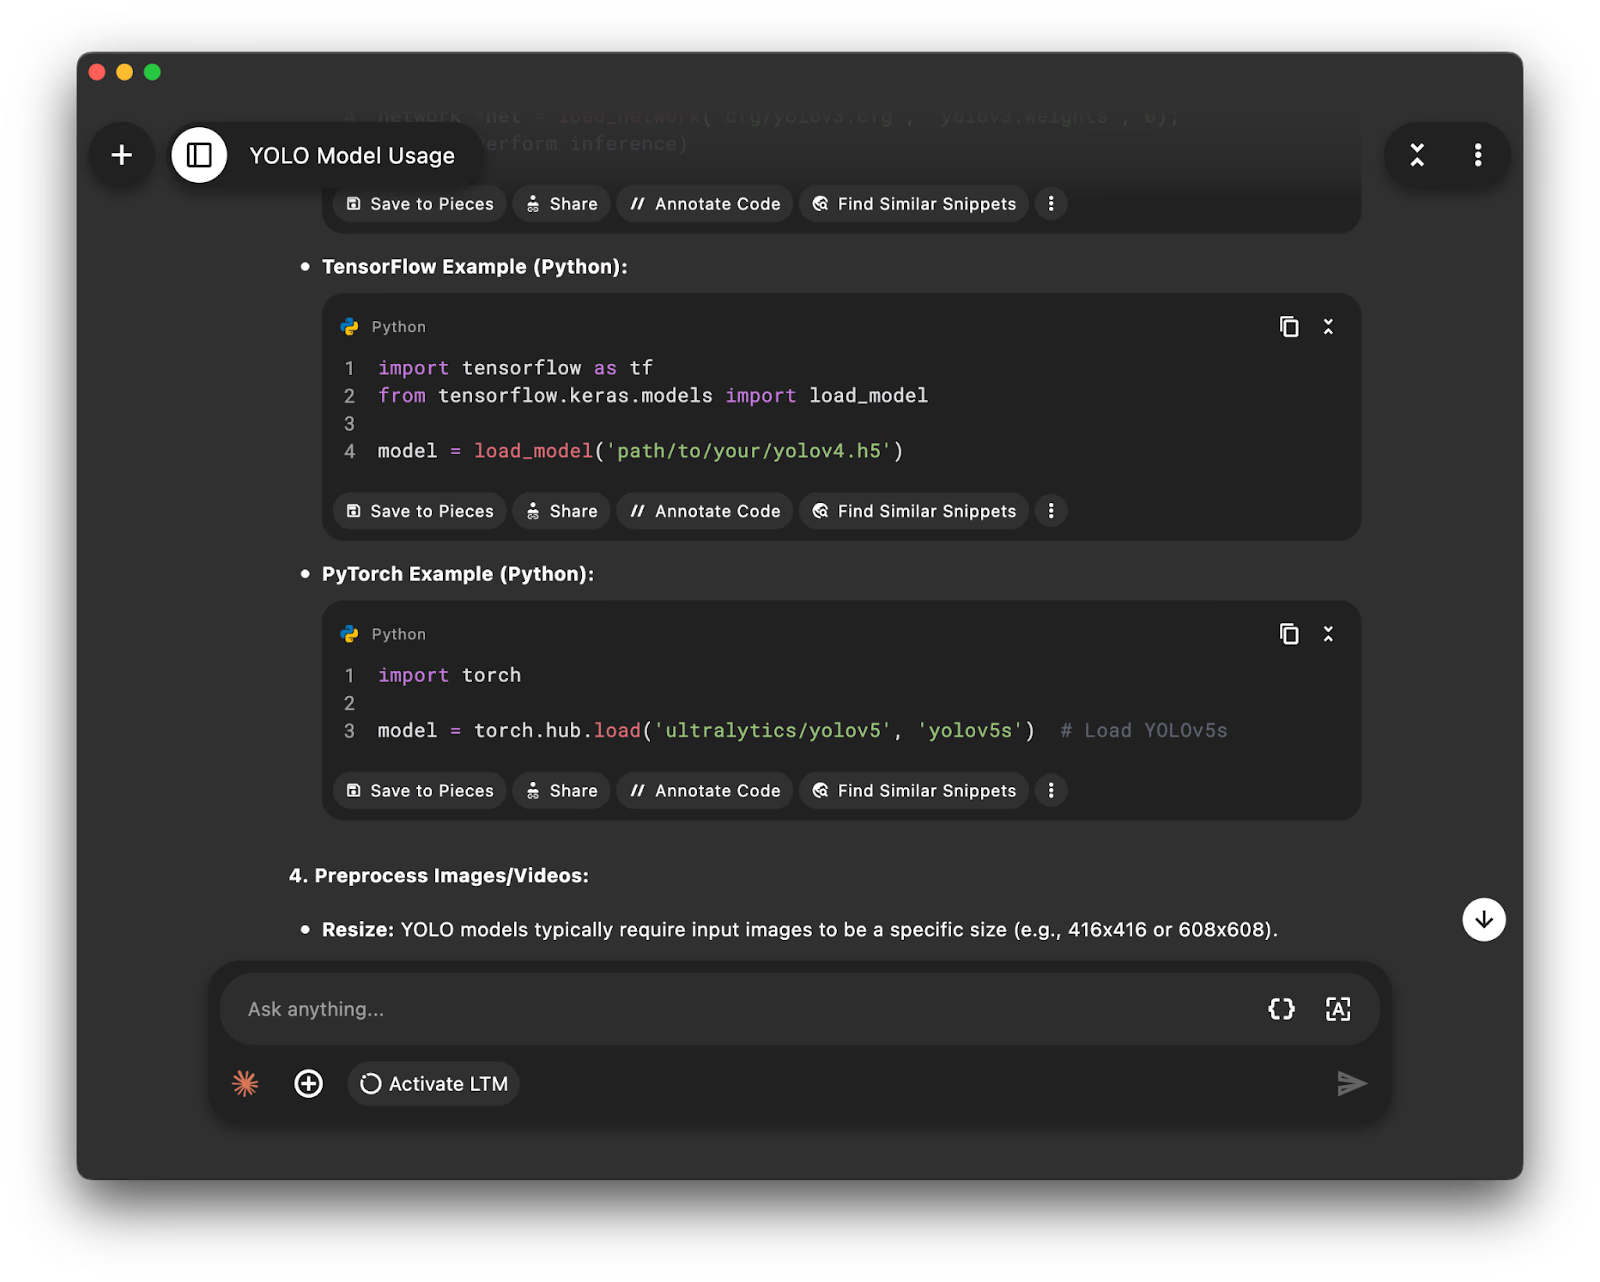Add context with circled plus icon
This screenshot has height=1282, width=1600.
click(309, 1084)
